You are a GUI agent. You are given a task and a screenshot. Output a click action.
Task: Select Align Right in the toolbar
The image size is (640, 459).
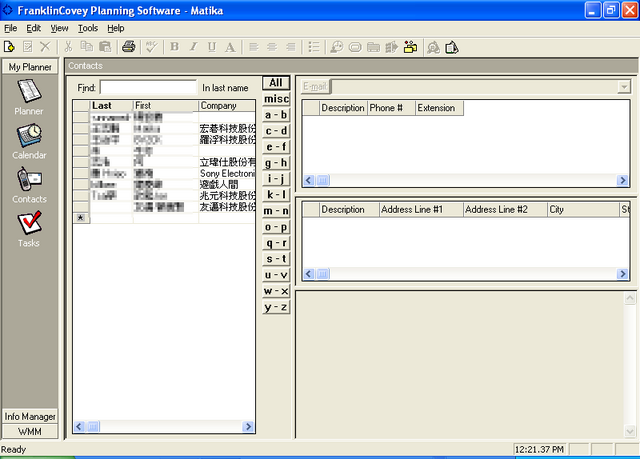click(291, 47)
